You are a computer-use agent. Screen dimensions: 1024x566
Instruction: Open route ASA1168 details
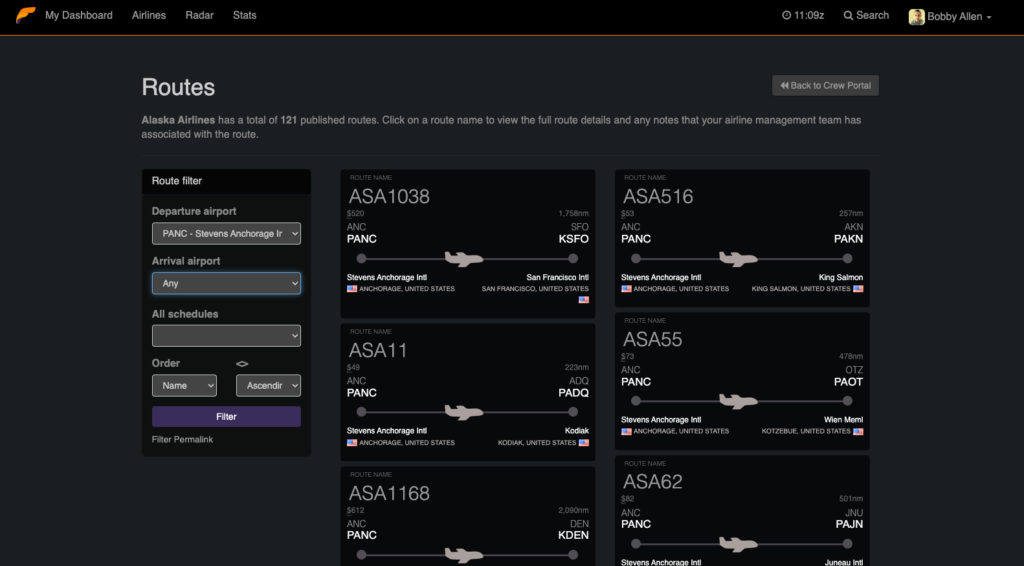(389, 494)
